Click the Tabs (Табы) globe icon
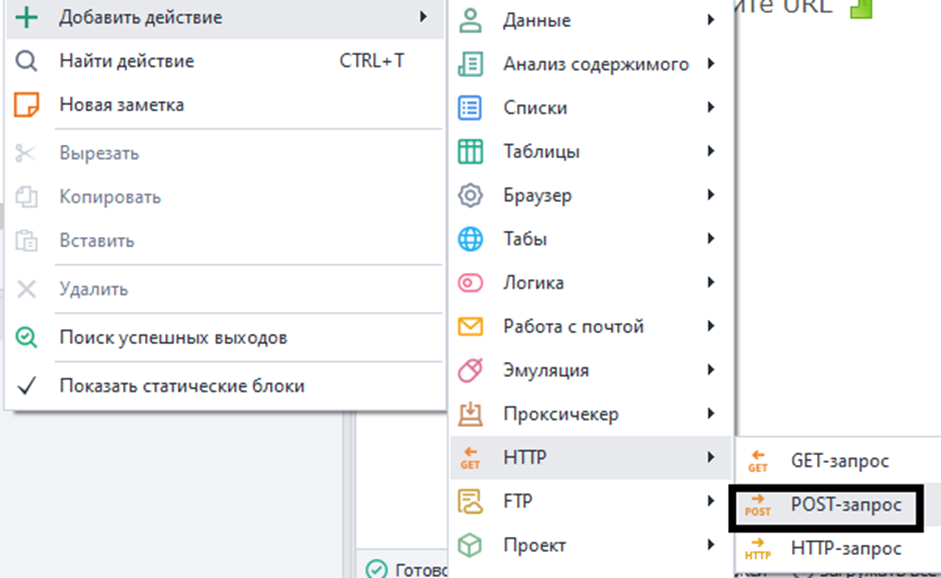 tap(469, 239)
